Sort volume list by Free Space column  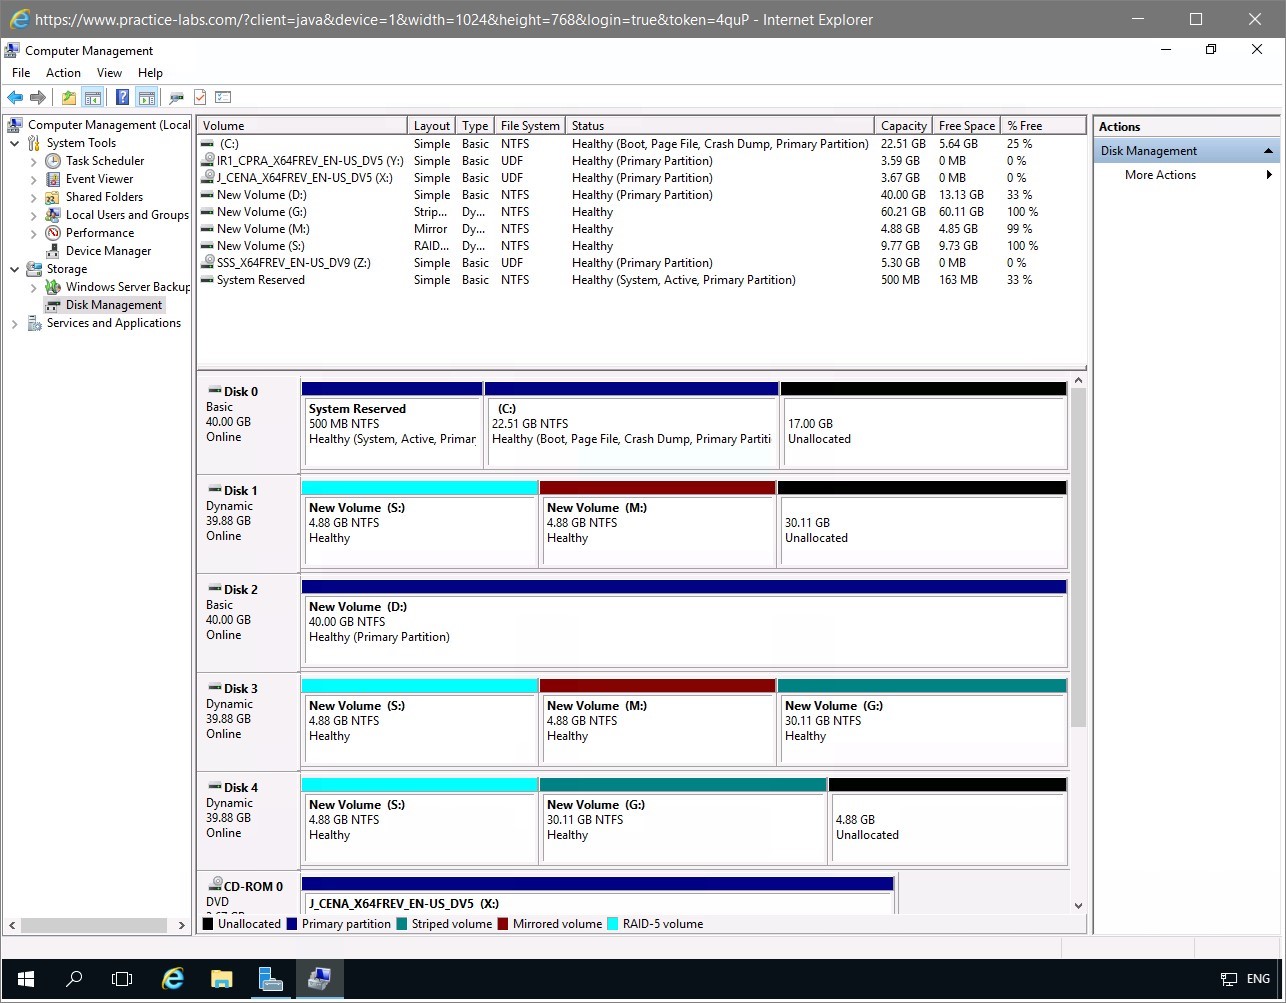[x=966, y=126]
